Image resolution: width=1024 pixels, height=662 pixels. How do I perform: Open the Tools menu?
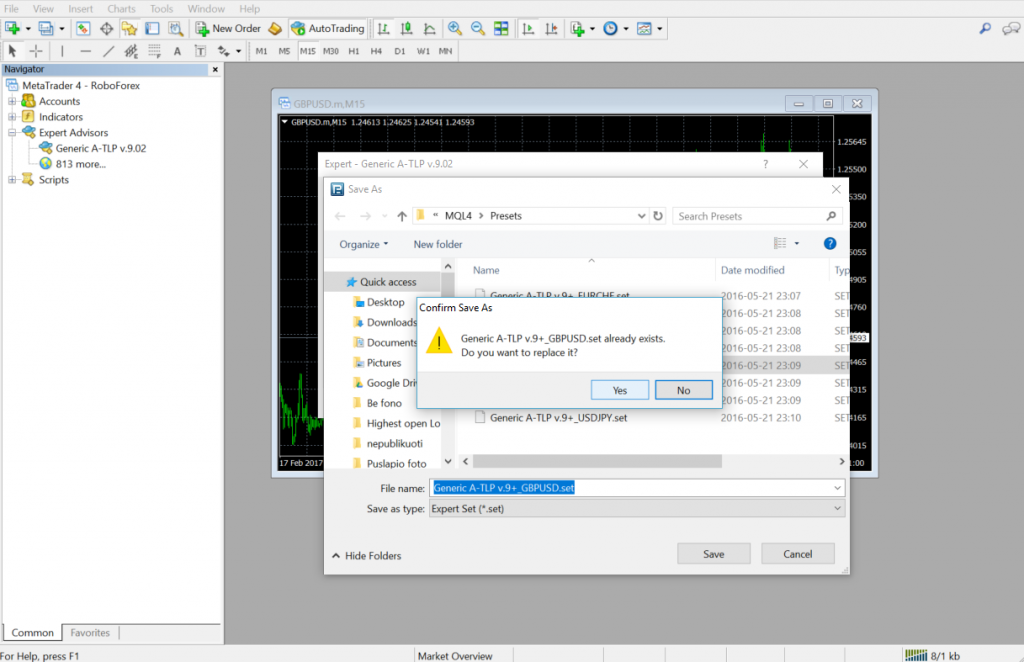161,8
